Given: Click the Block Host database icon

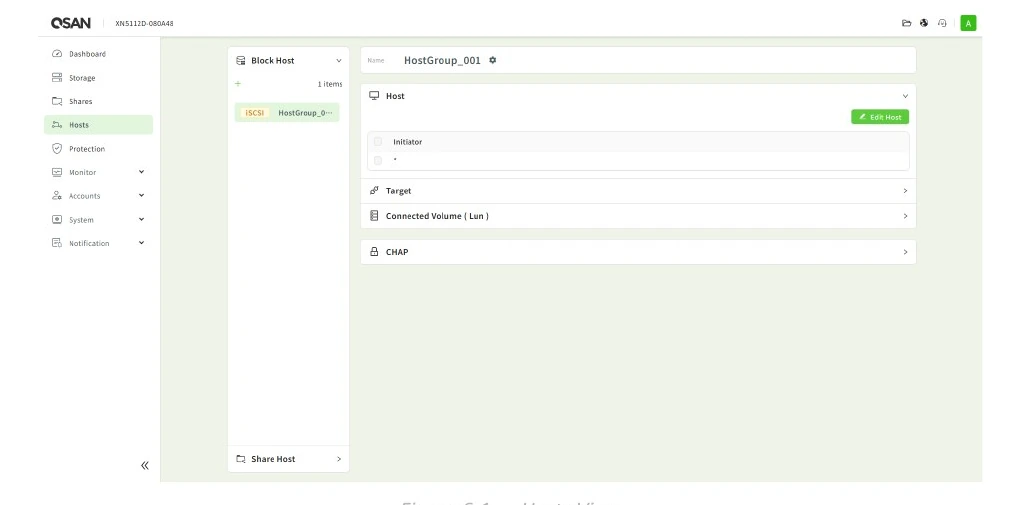Looking at the screenshot, I should tap(241, 60).
